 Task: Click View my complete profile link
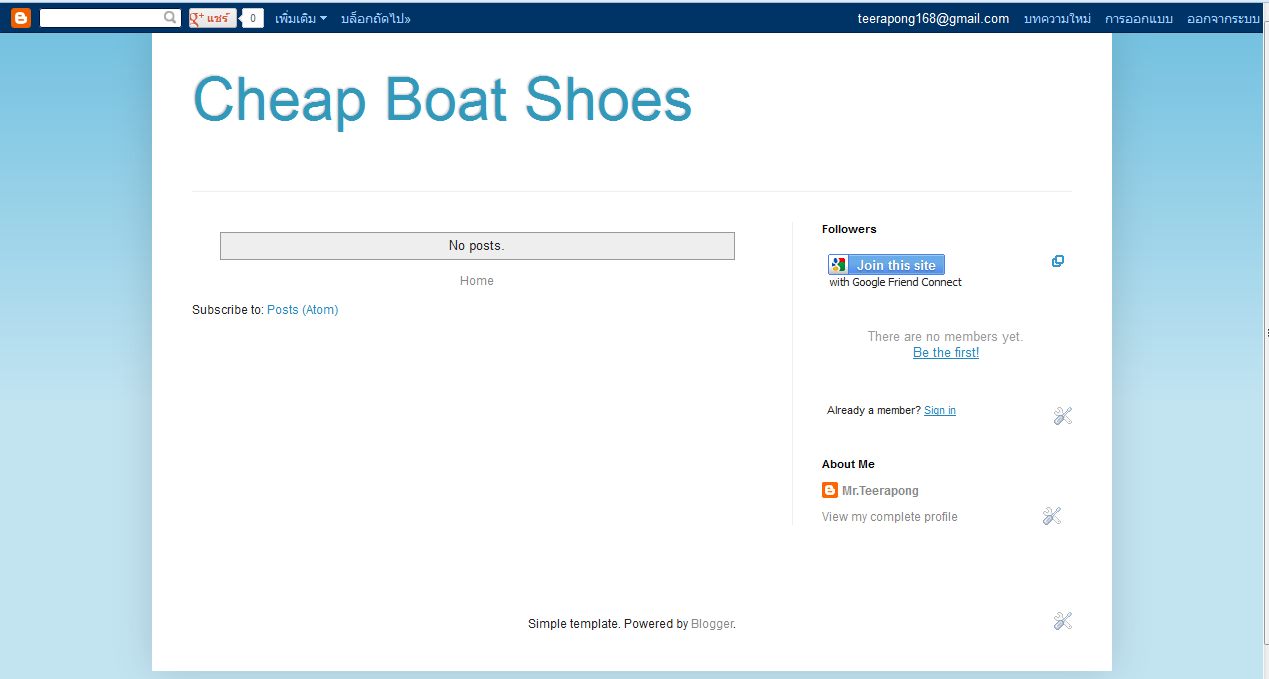[x=889, y=517]
